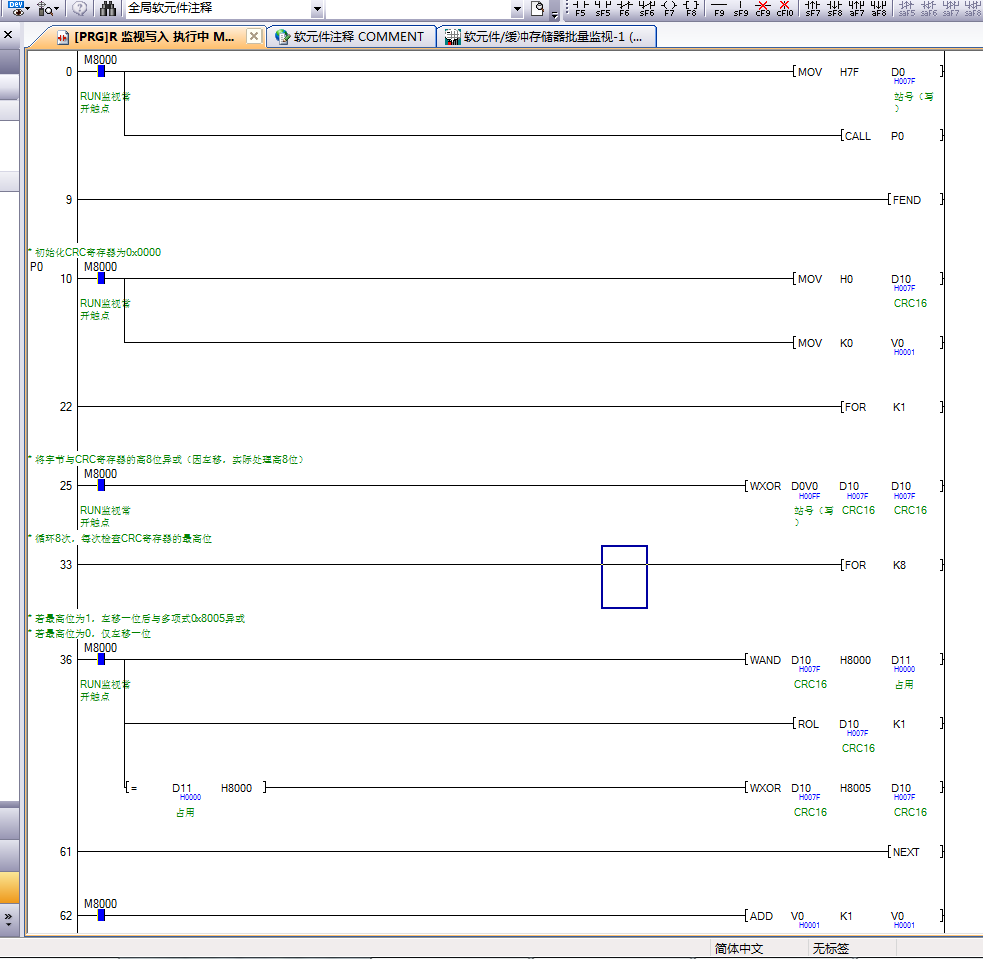This screenshot has height=959, width=983.
Task: Insert normally closed contact (F6)
Action: (x=625, y=9)
